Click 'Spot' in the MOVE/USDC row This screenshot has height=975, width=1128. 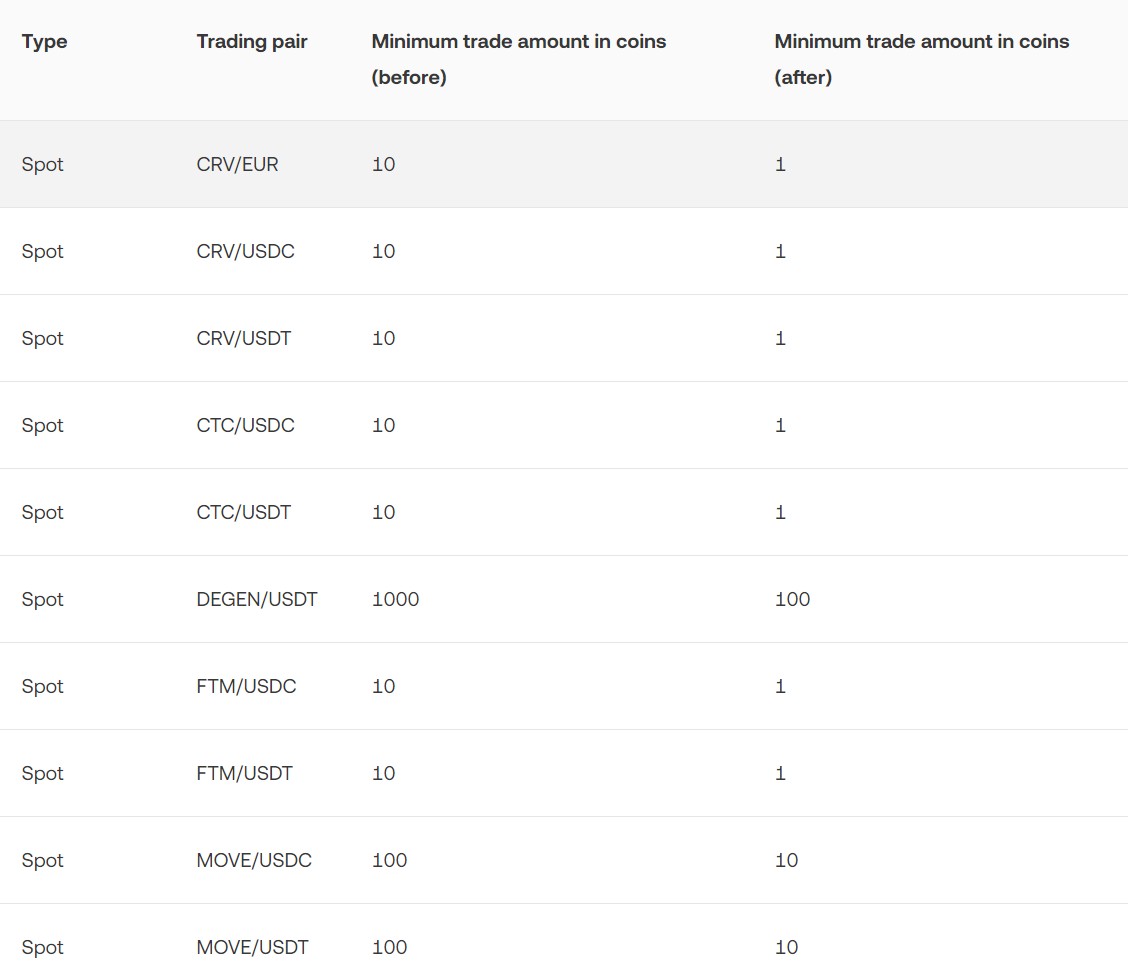(x=42, y=861)
